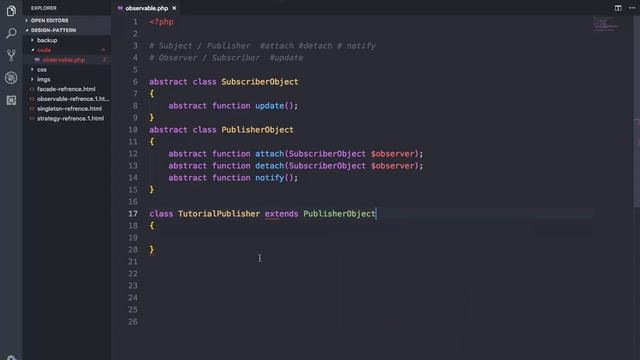Click the attach function name
The image size is (640, 360).
click(269, 154)
